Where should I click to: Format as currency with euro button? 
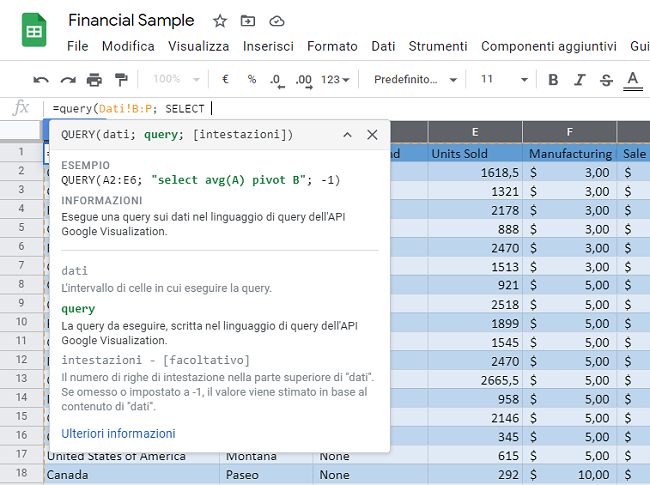click(225, 79)
